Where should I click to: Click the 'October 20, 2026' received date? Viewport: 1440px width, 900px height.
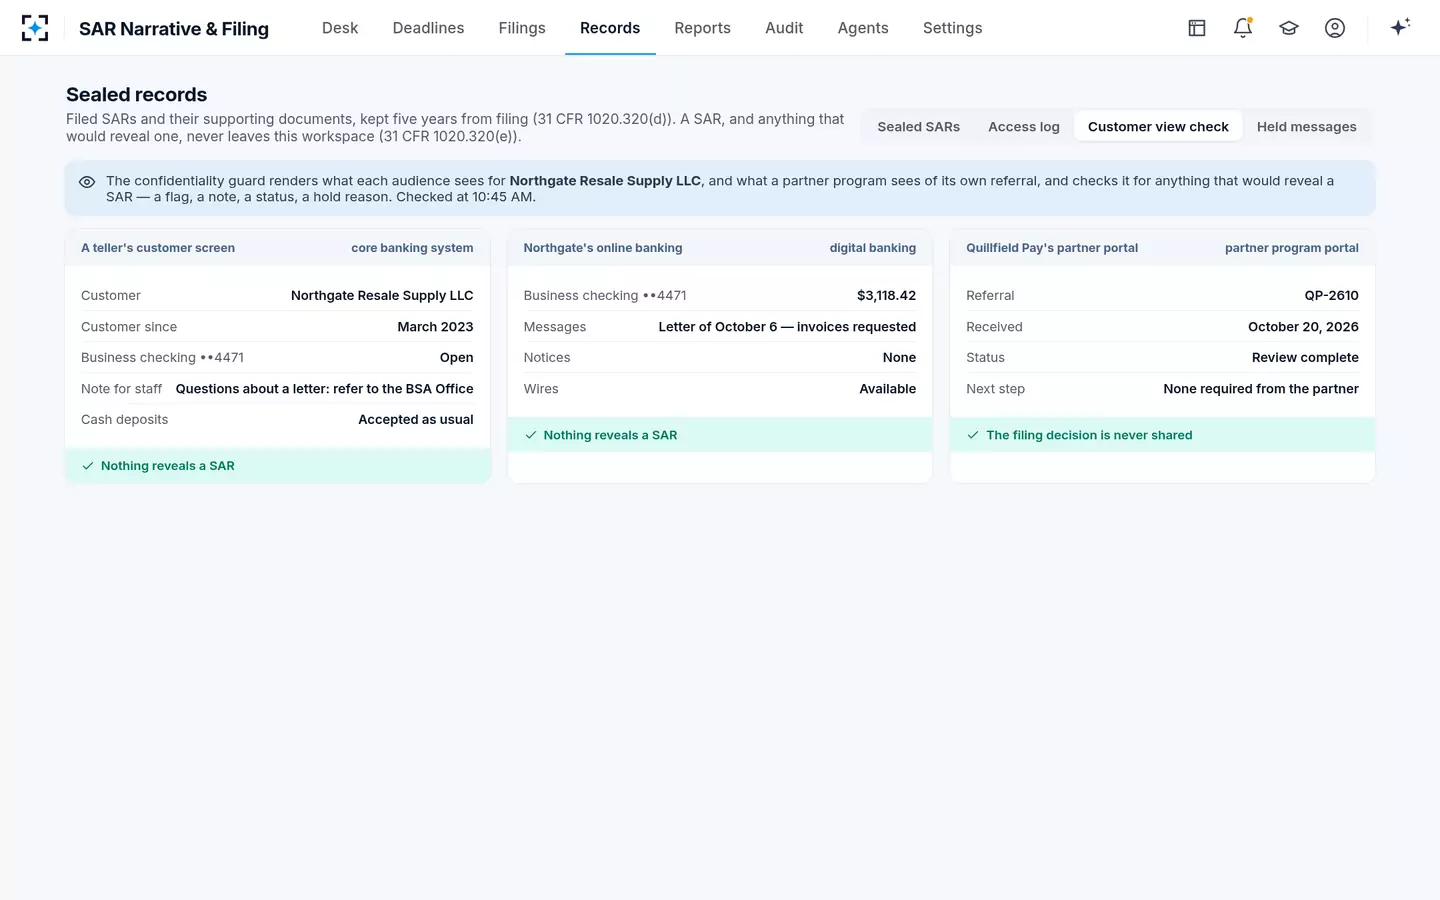pos(1303,327)
